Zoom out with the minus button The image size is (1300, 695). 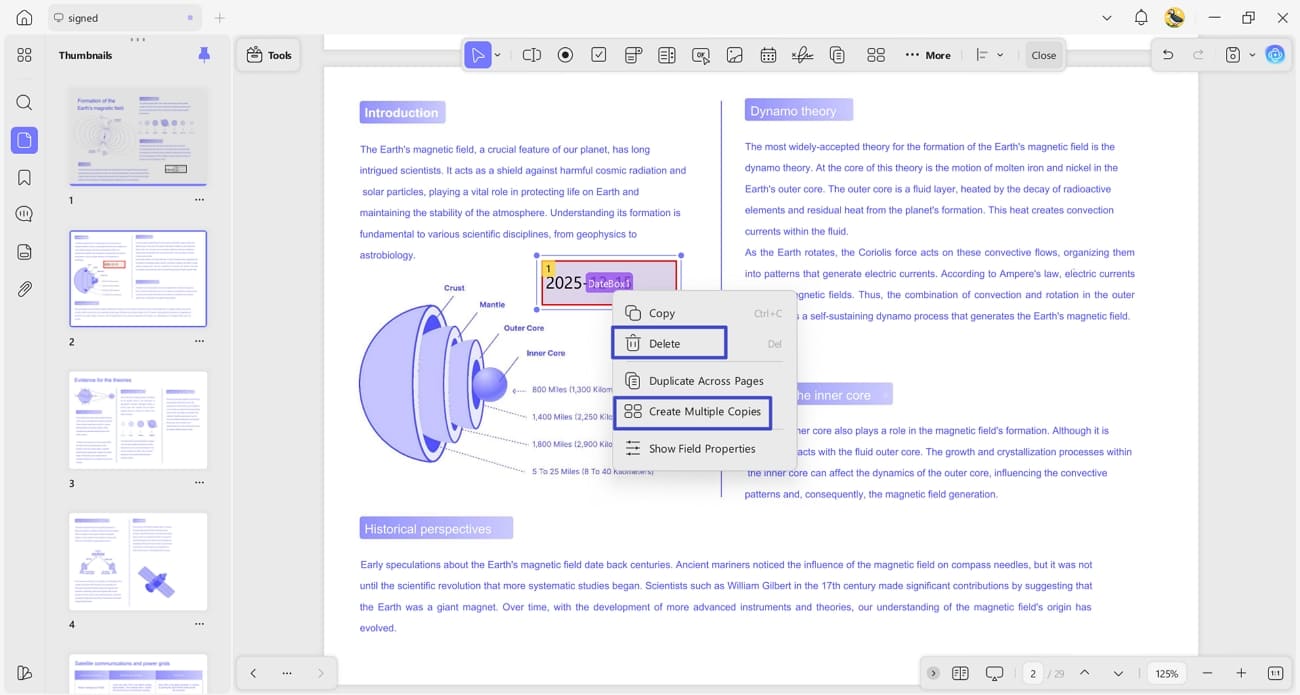click(1207, 673)
